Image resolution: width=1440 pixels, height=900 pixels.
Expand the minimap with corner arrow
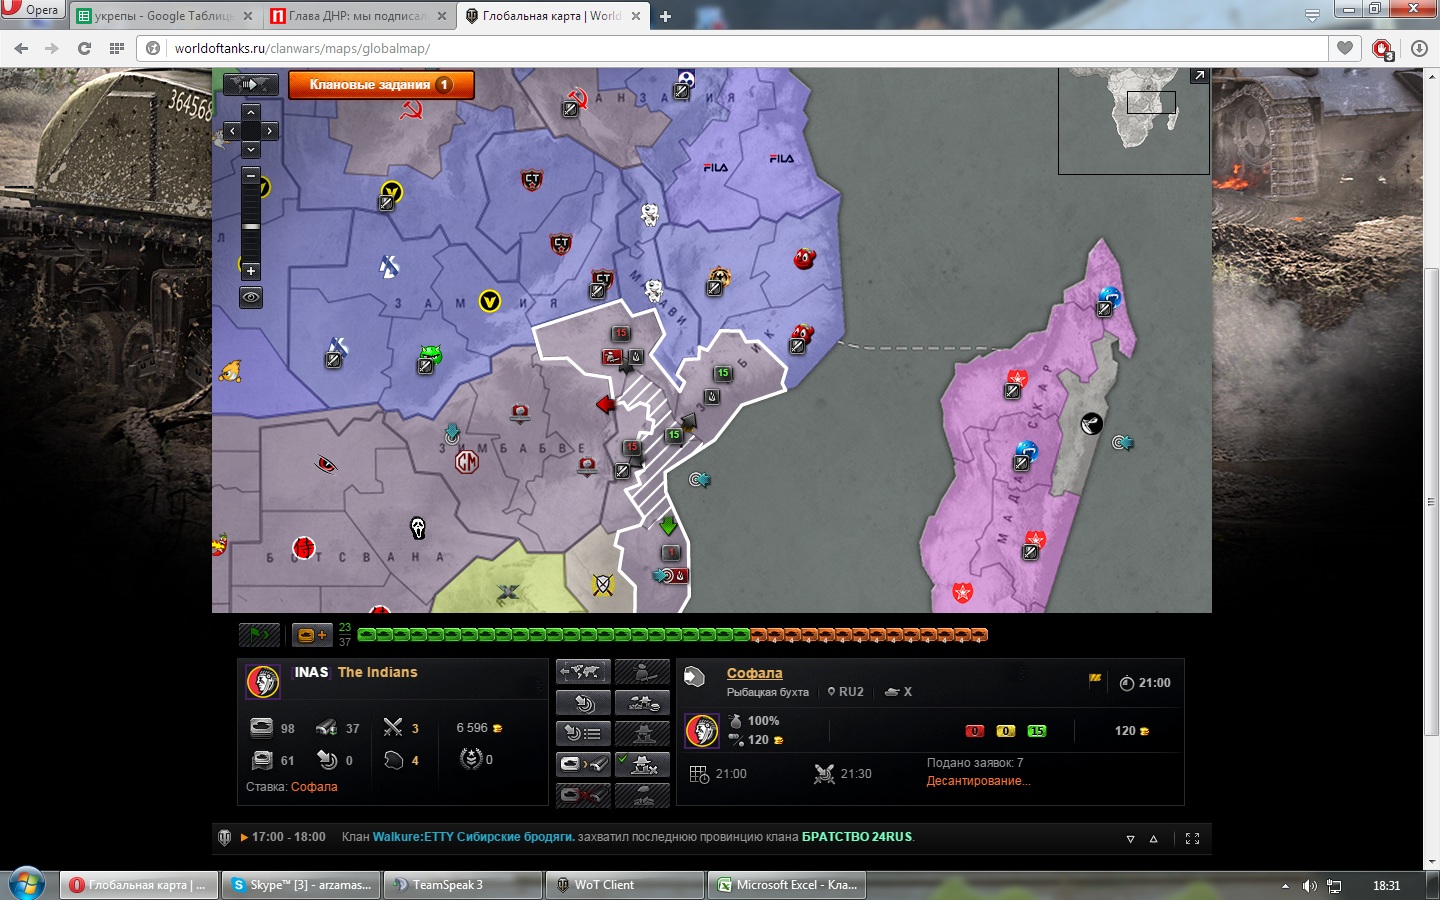coord(1199,76)
